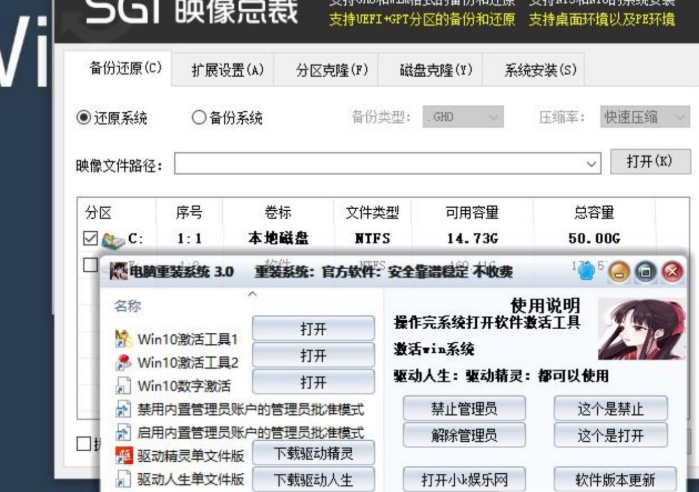Click the 名称 column header in file list
The width and height of the screenshot is (699, 492).
click(x=127, y=306)
